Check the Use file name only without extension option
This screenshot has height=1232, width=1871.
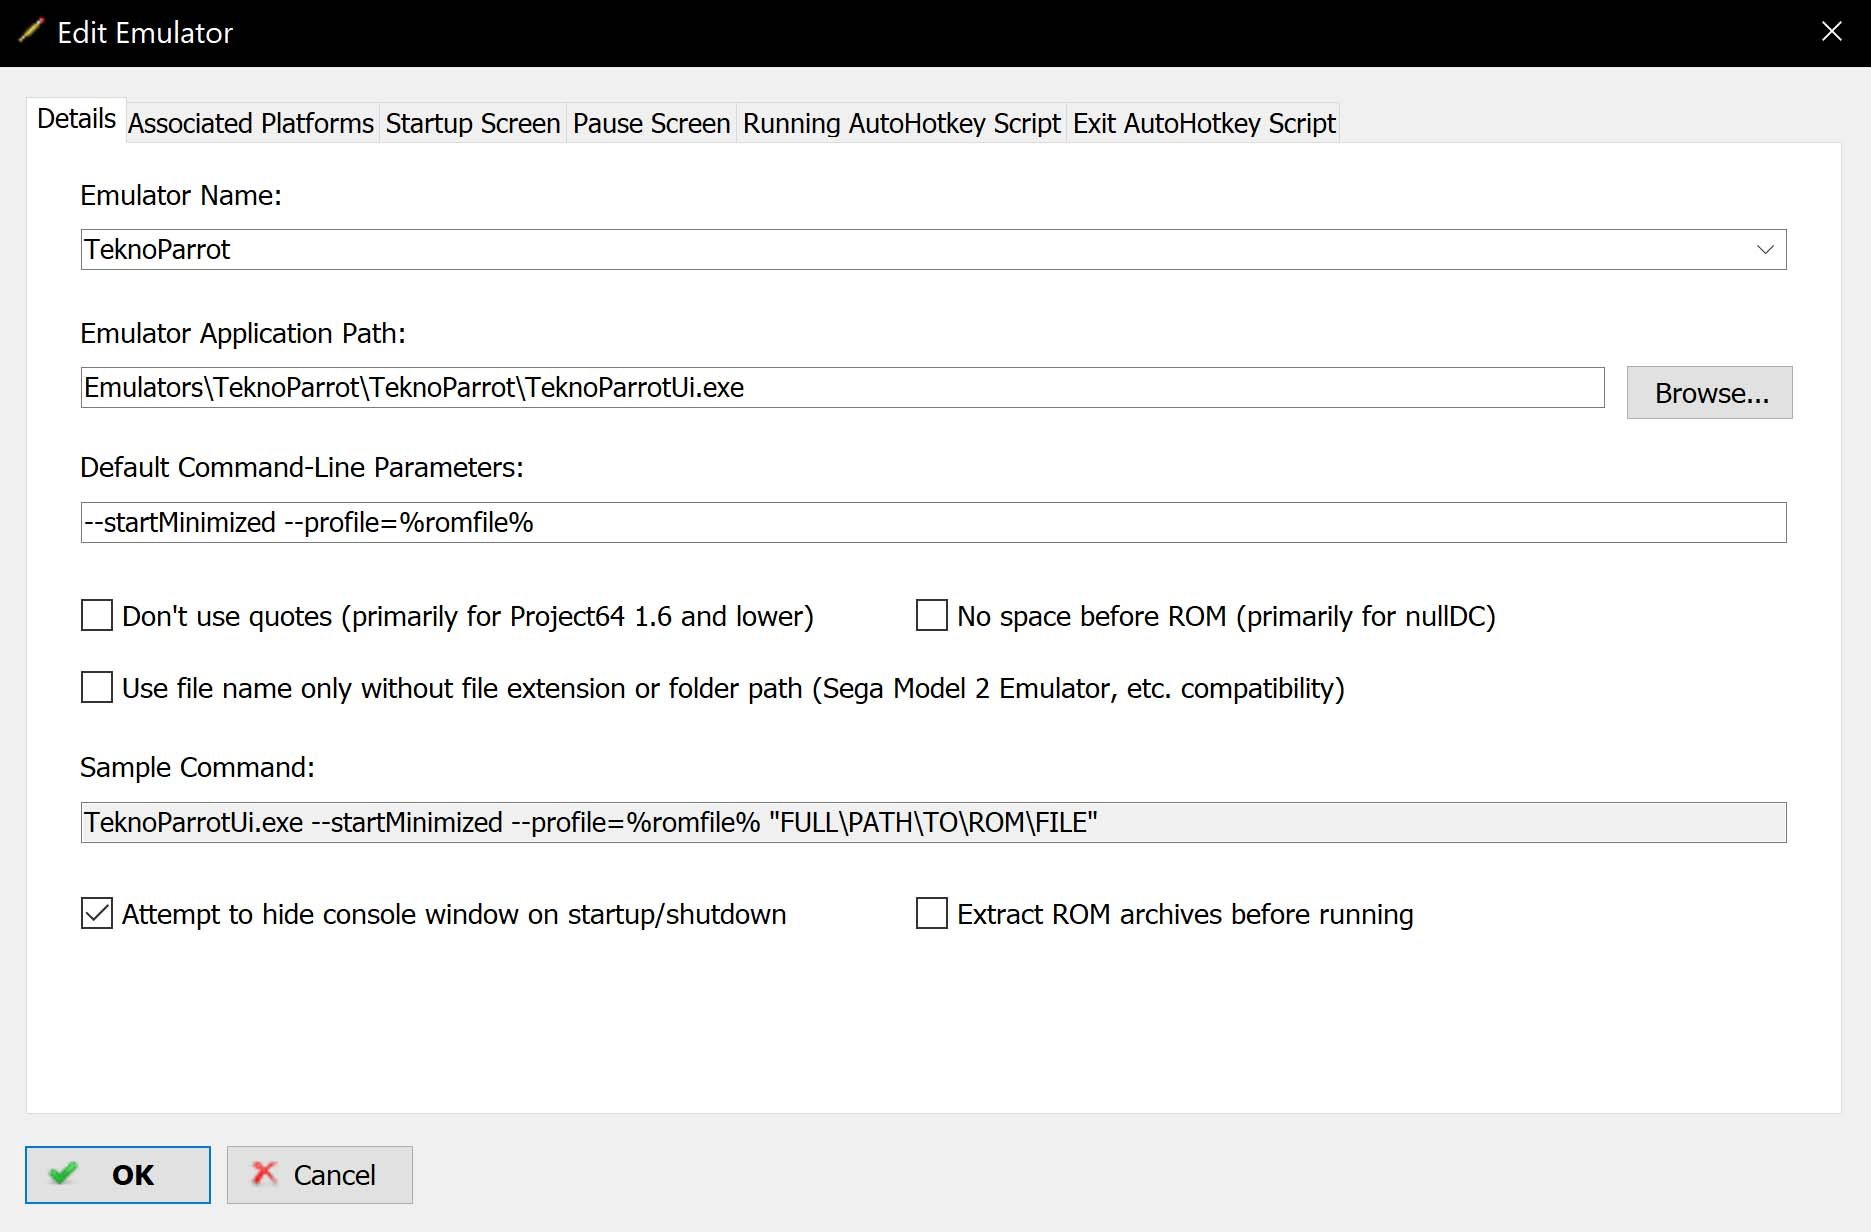[x=97, y=688]
